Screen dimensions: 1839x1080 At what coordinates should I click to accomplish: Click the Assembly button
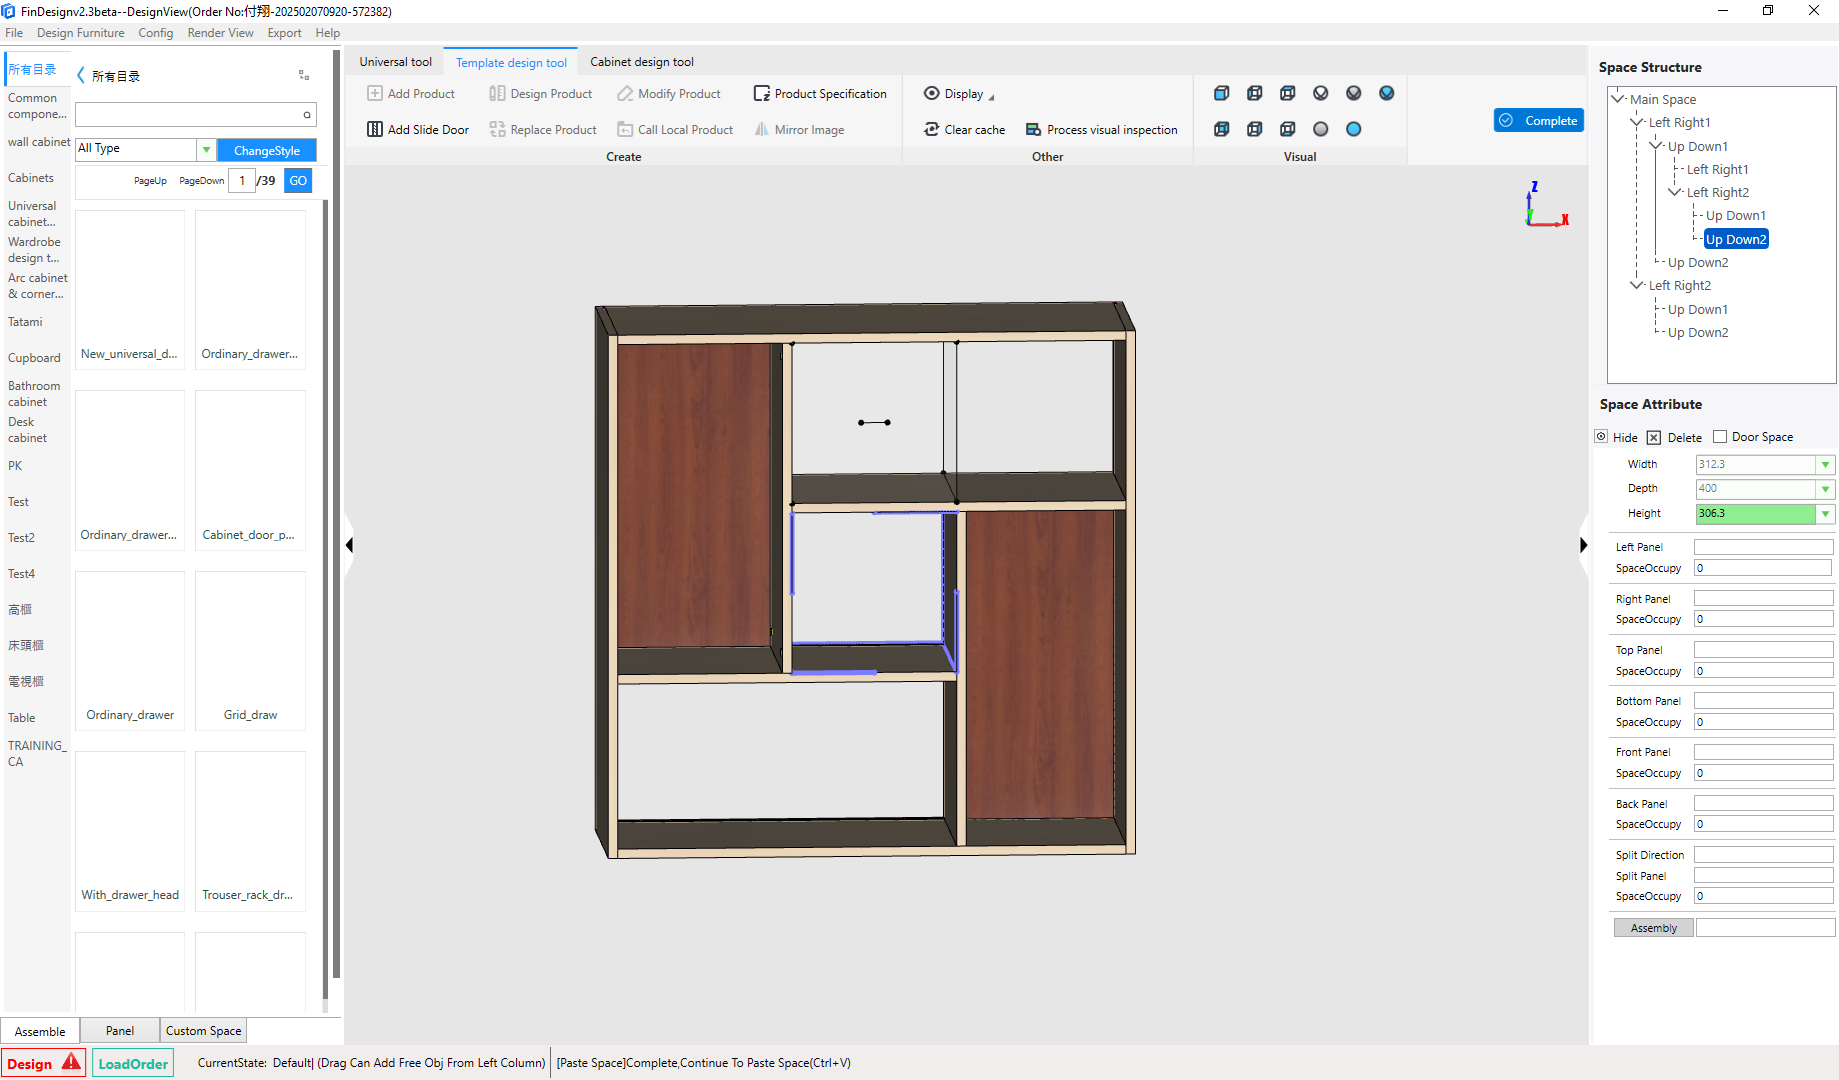1653,928
